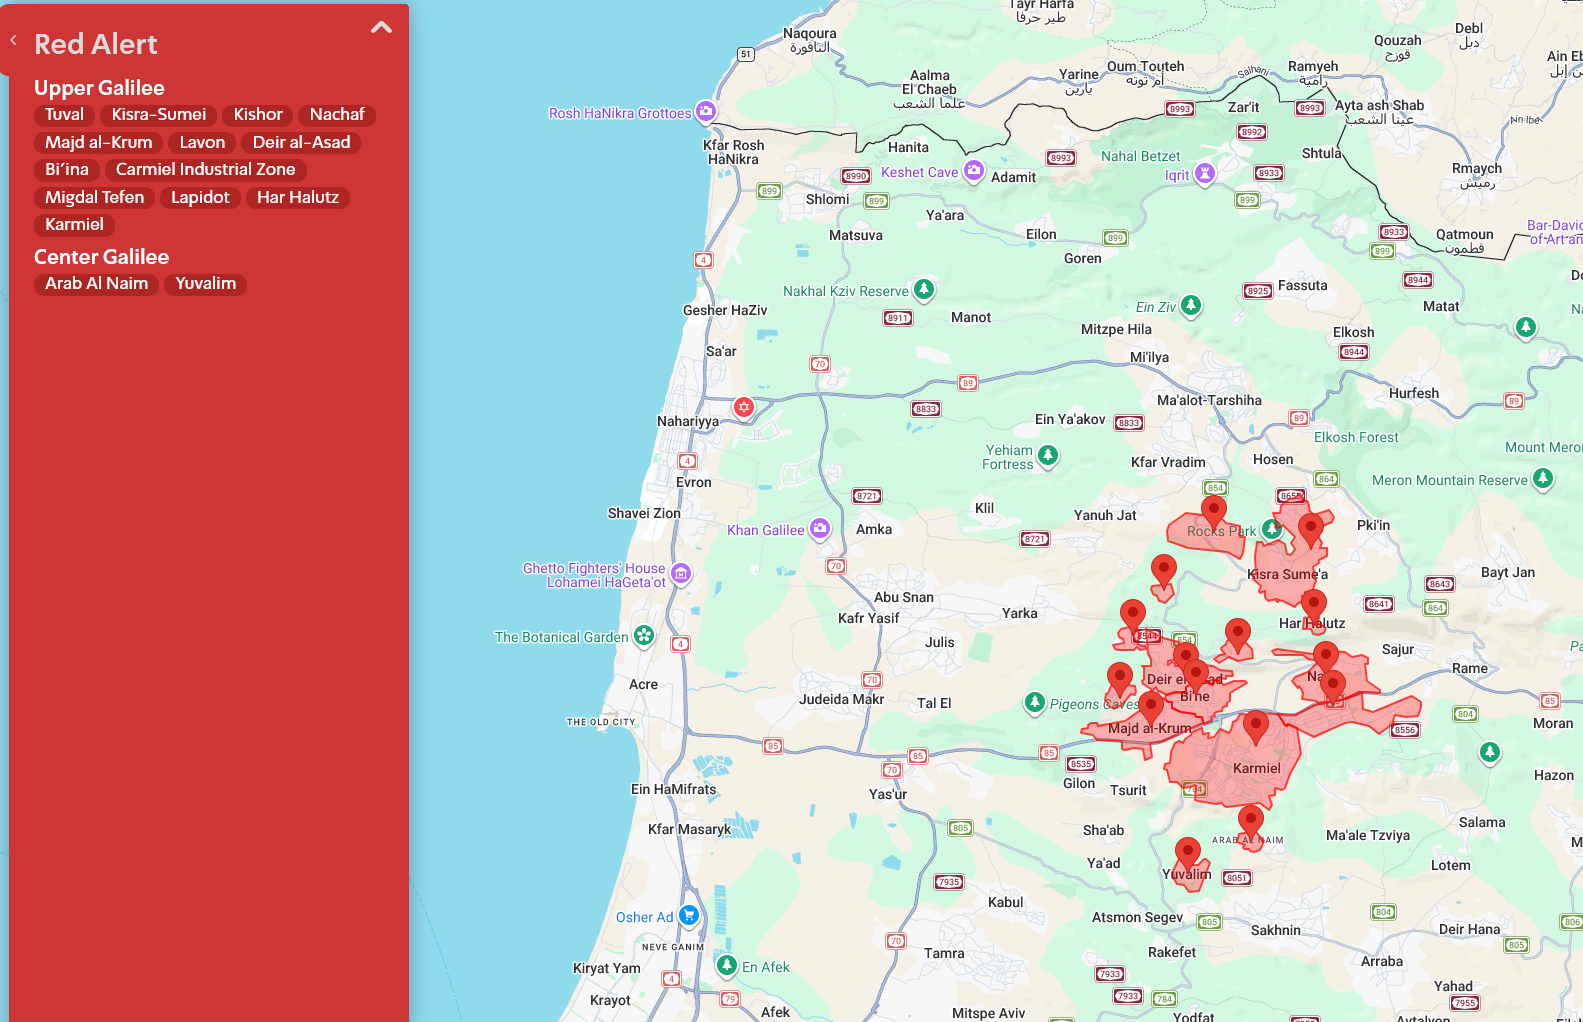Select the Majd al-Krum chip in the alert list
Screen dimensions: 1583x1022
click(x=98, y=143)
